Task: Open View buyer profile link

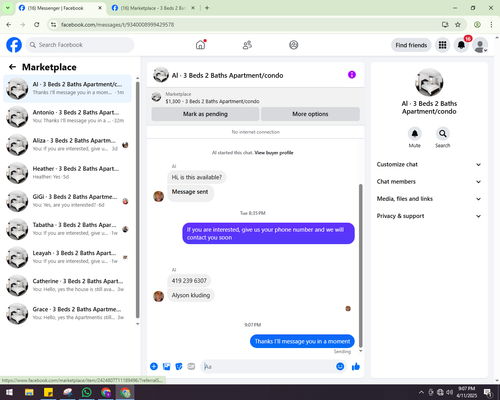Action: click(274, 153)
